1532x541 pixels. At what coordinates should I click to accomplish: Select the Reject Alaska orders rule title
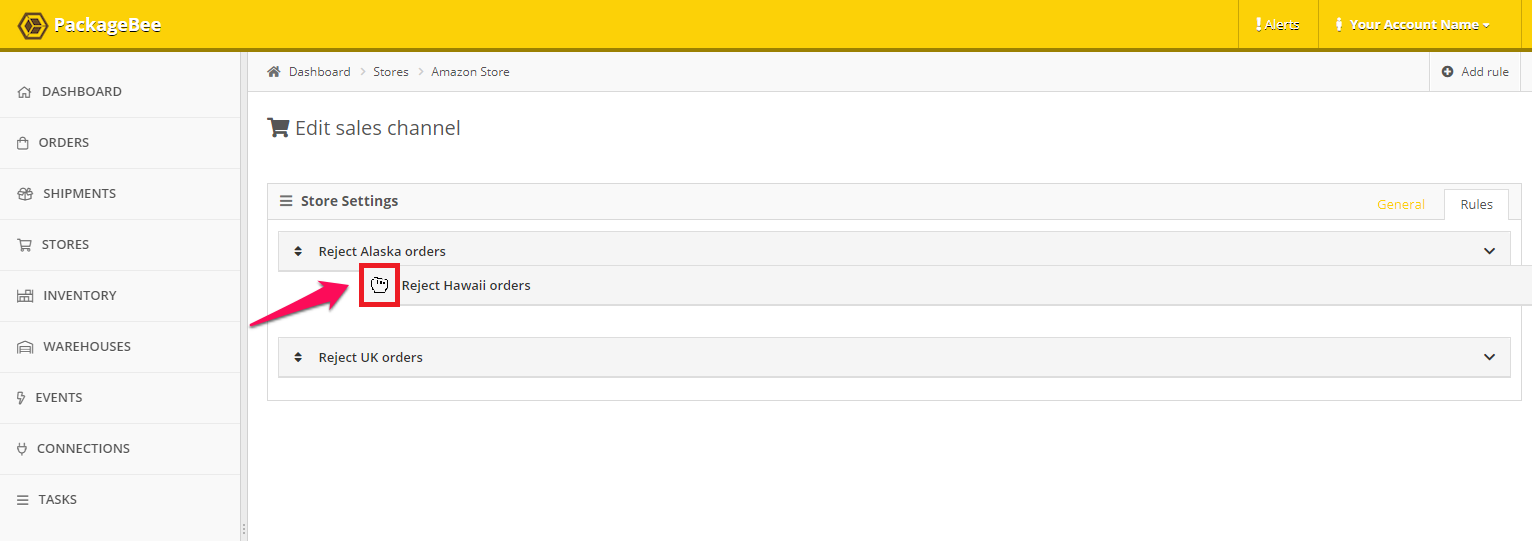[x=382, y=251]
